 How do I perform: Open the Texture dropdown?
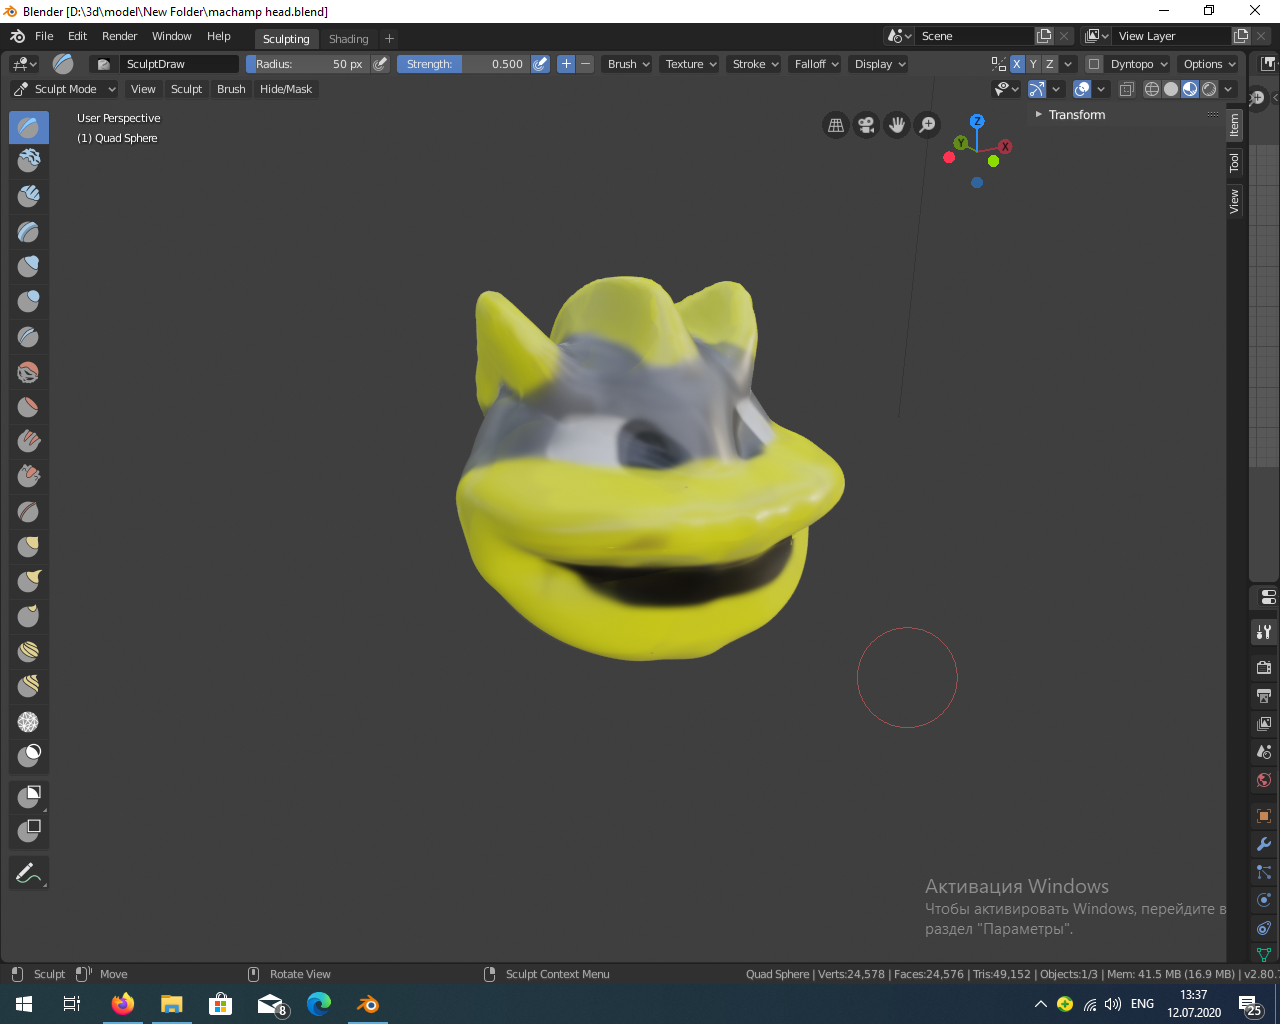point(692,64)
